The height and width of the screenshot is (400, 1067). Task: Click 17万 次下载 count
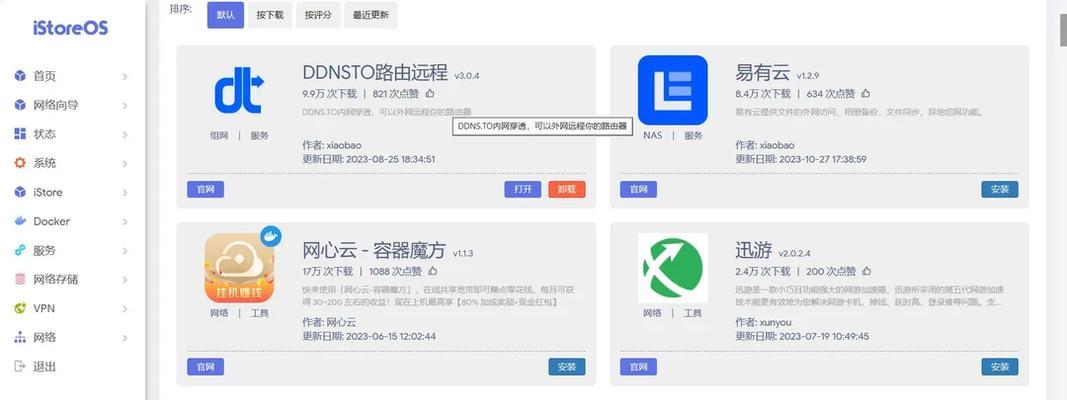point(328,271)
